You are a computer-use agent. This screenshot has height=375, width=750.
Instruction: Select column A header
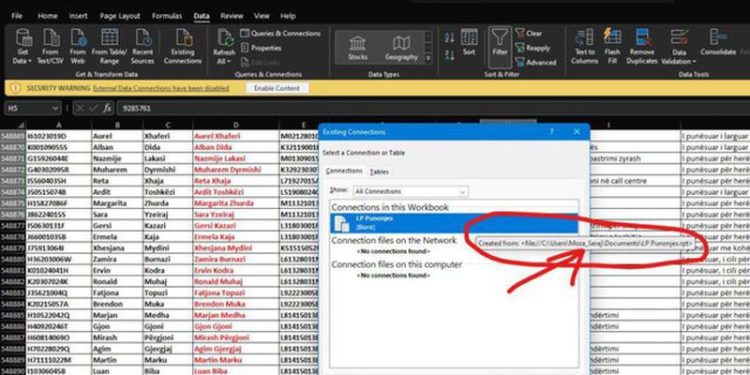point(58,125)
